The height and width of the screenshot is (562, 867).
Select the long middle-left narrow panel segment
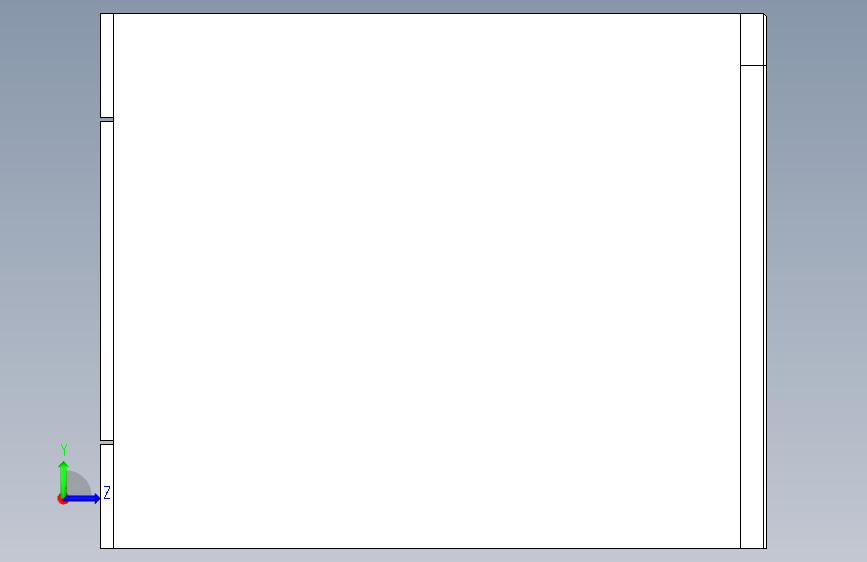107,281
